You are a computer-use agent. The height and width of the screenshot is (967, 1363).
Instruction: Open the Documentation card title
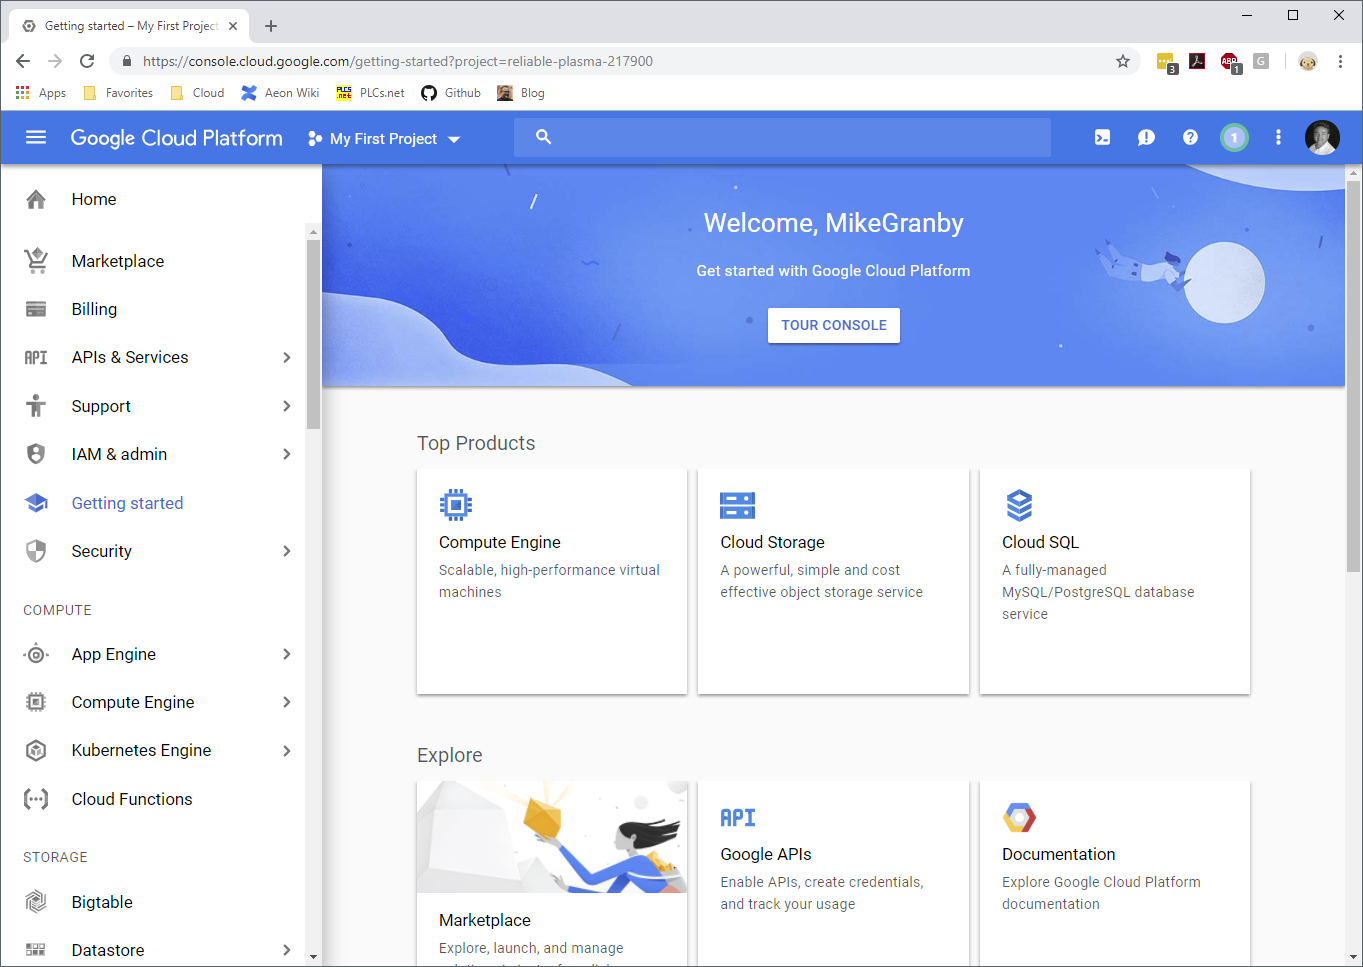tap(1059, 854)
